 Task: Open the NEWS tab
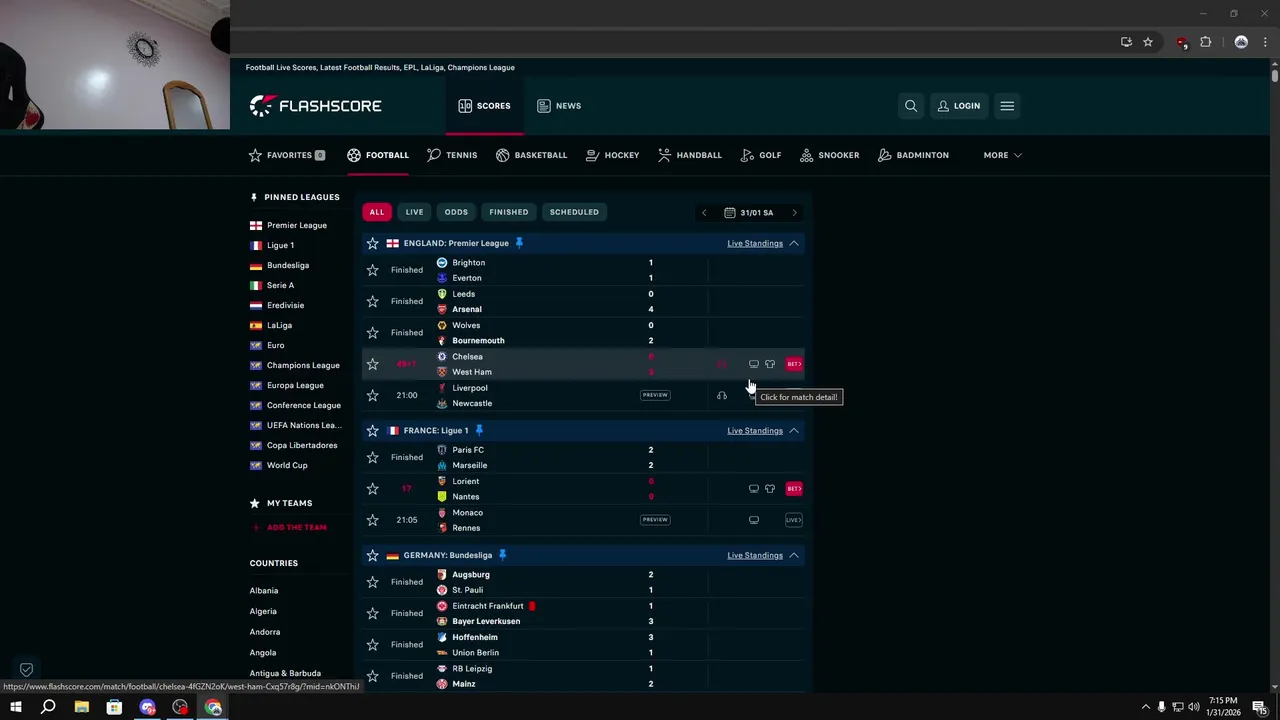pos(559,106)
